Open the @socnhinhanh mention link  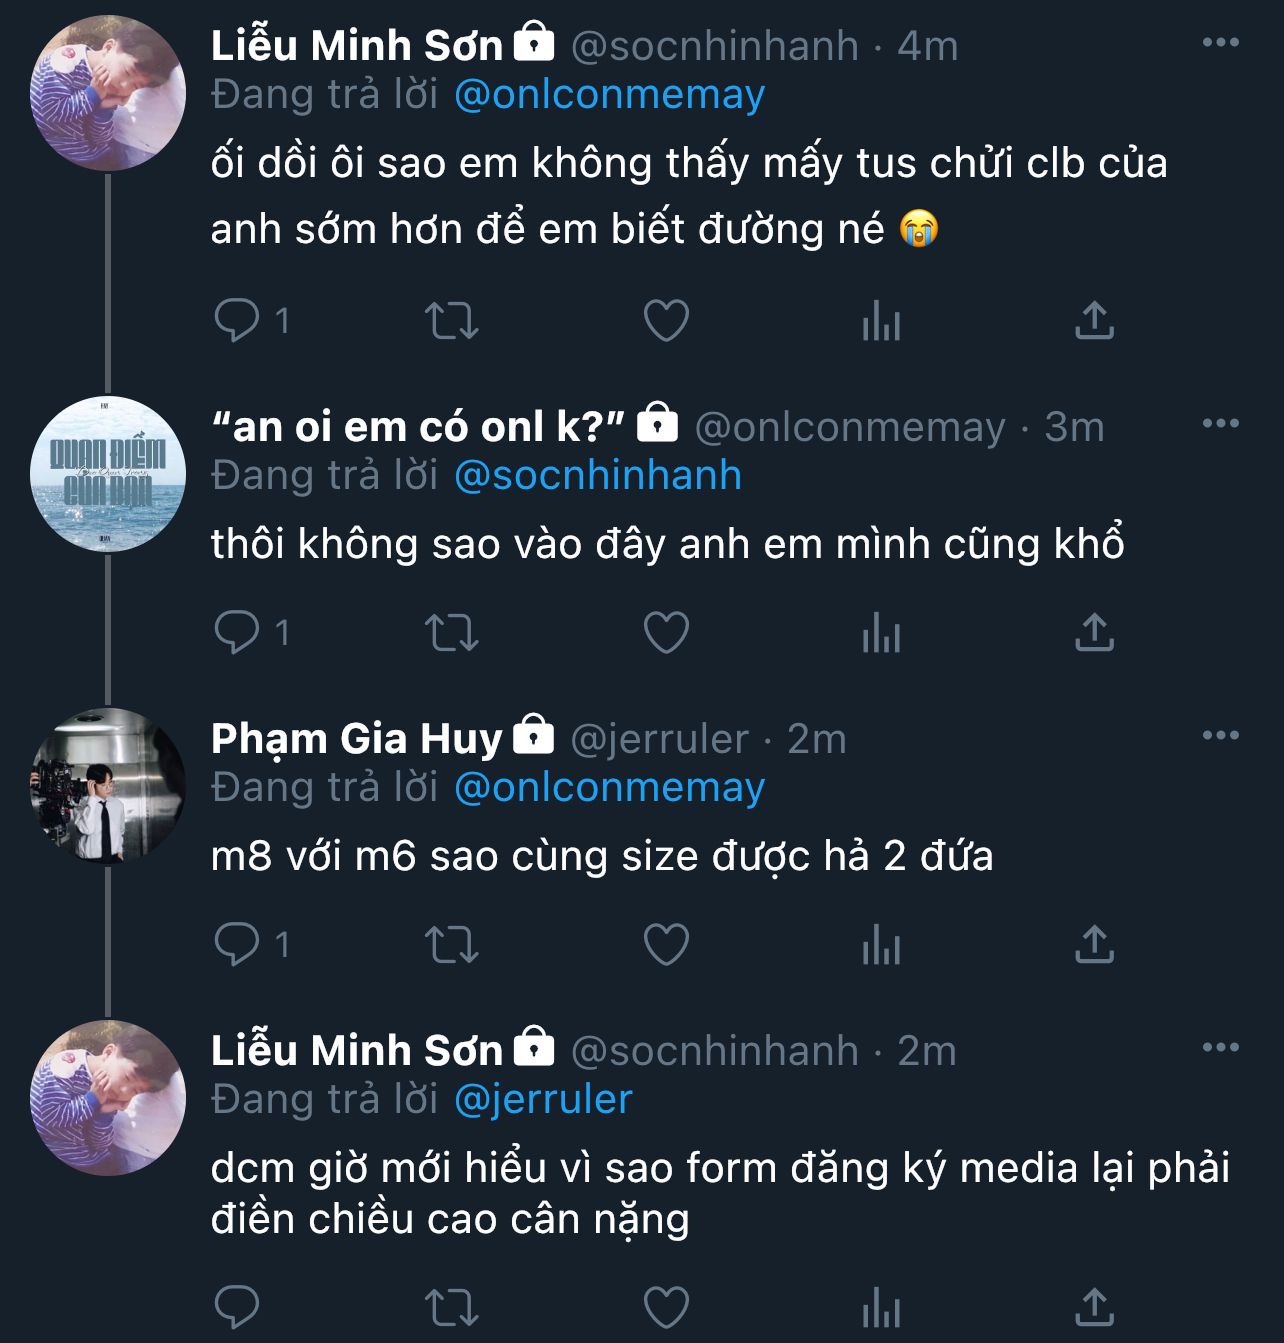597,476
